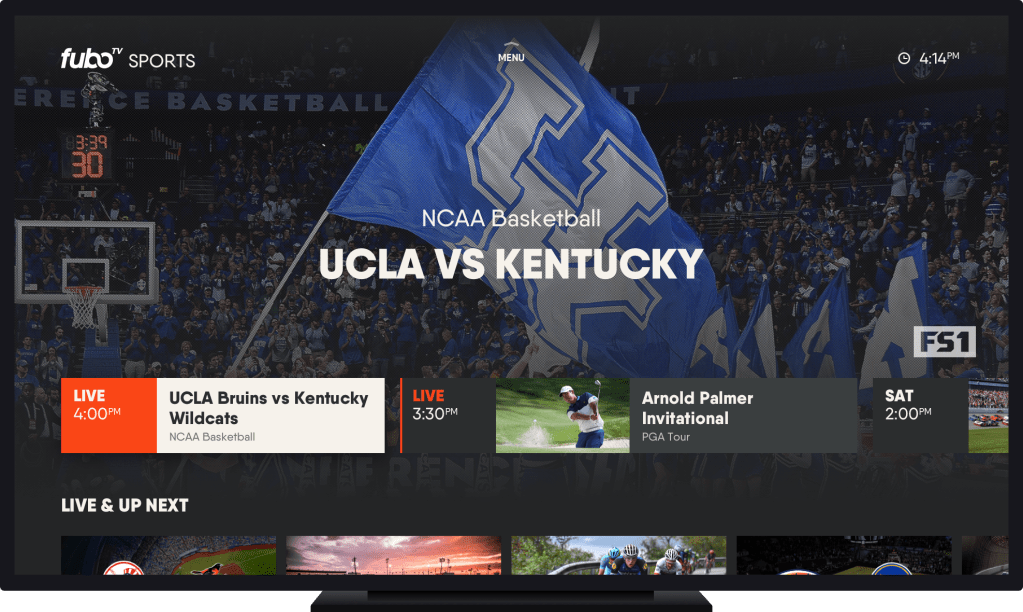Click the golfer thumbnail for the PGA Tour
This screenshot has height=612, width=1023.
(562, 415)
